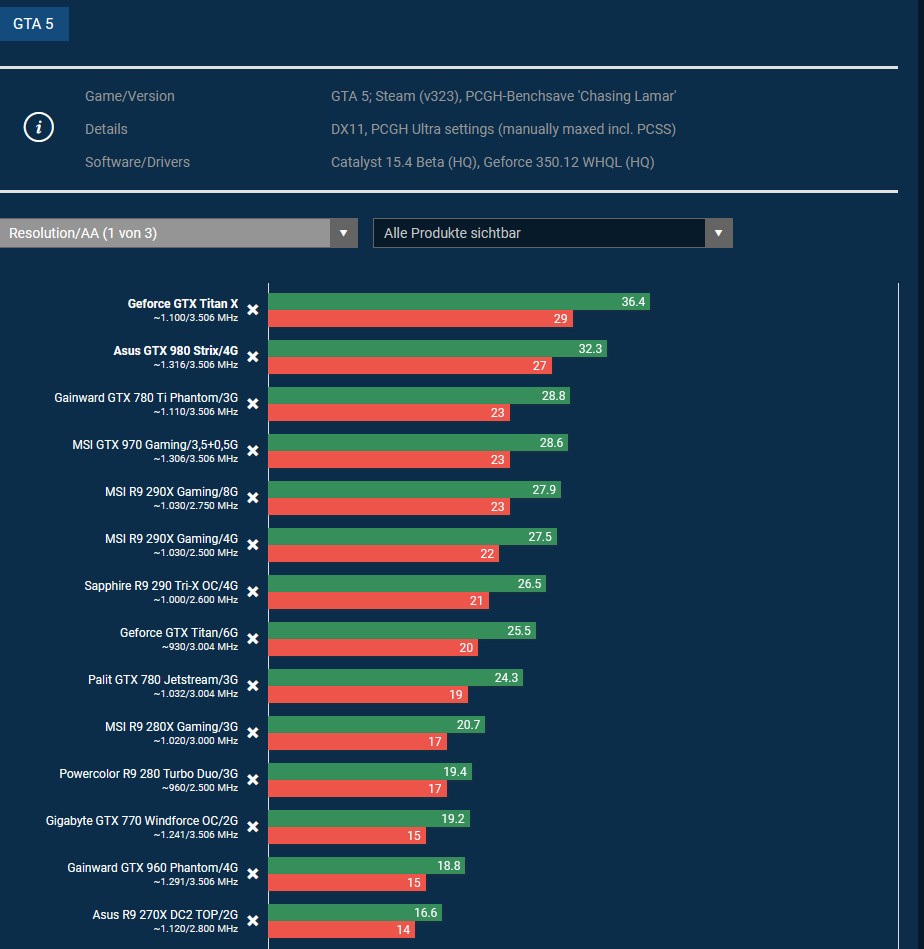Viewport: 924px width, 949px height.
Task: Click the Catalyst 15.4 Beta driver text
Action: [493, 162]
